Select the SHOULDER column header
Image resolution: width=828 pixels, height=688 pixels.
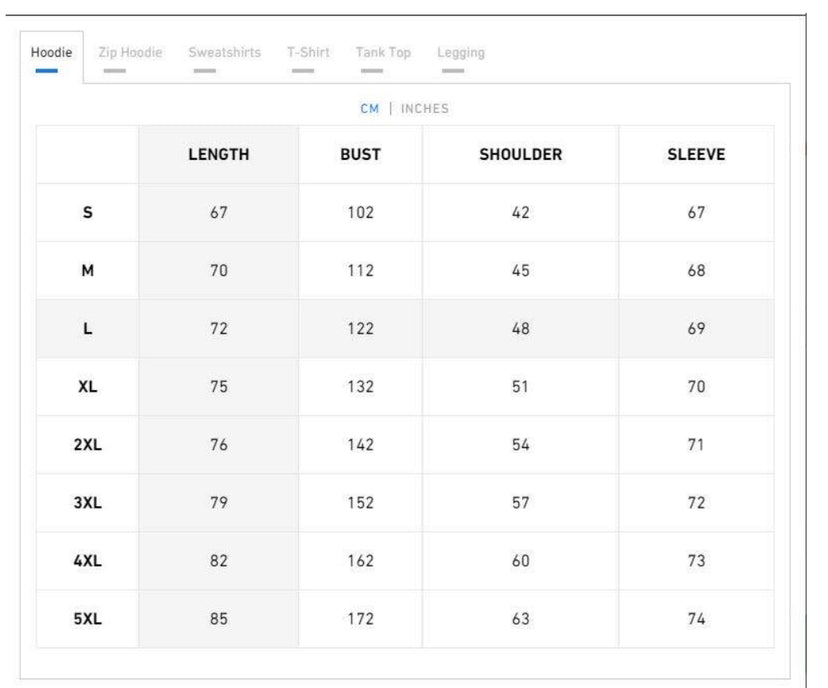click(x=520, y=155)
